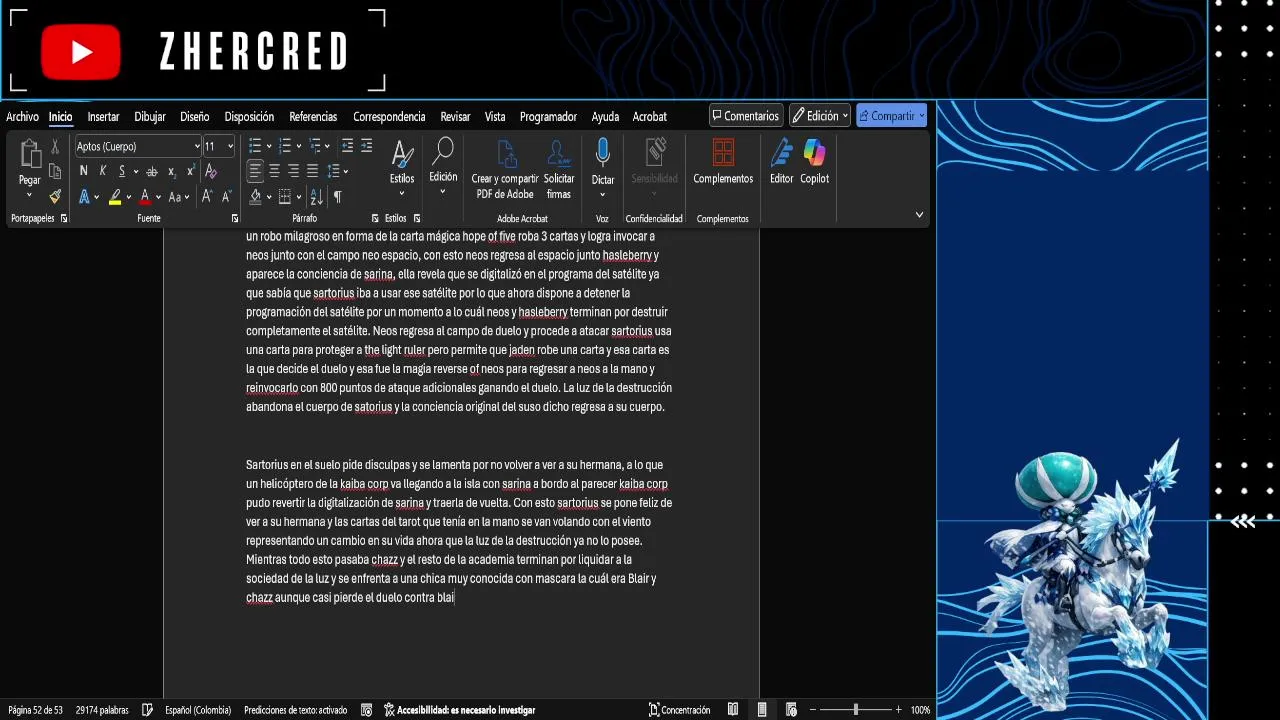Decrease font size with A-down icon

point(226,197)
